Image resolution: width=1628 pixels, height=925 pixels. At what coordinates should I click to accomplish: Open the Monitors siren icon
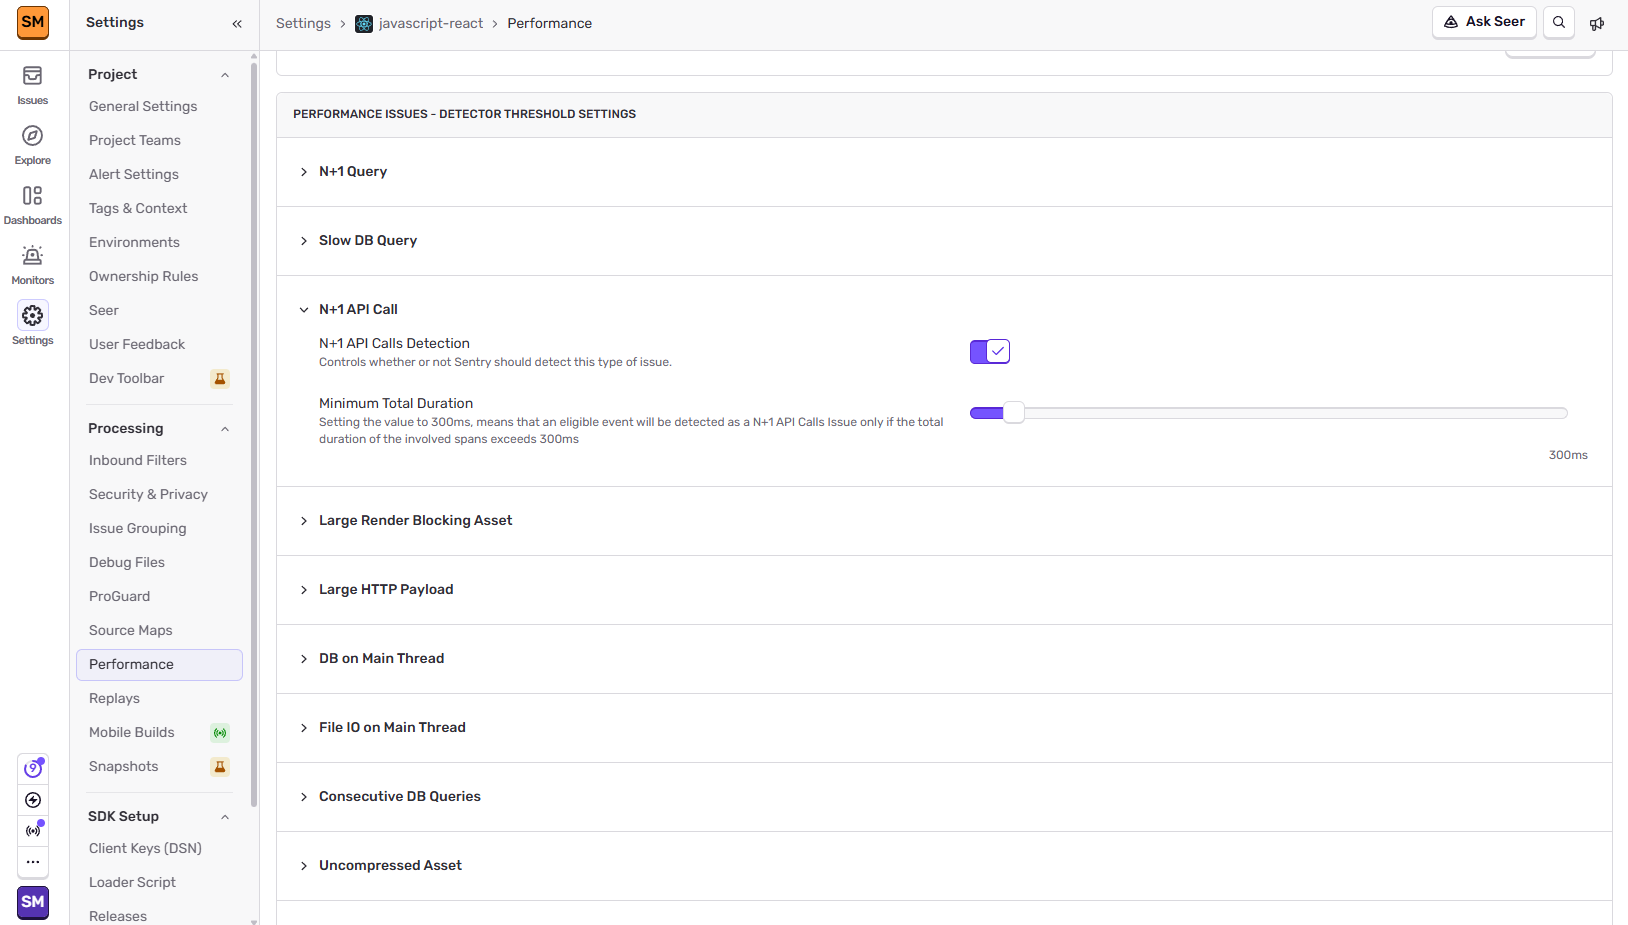[x=33, y=256]
